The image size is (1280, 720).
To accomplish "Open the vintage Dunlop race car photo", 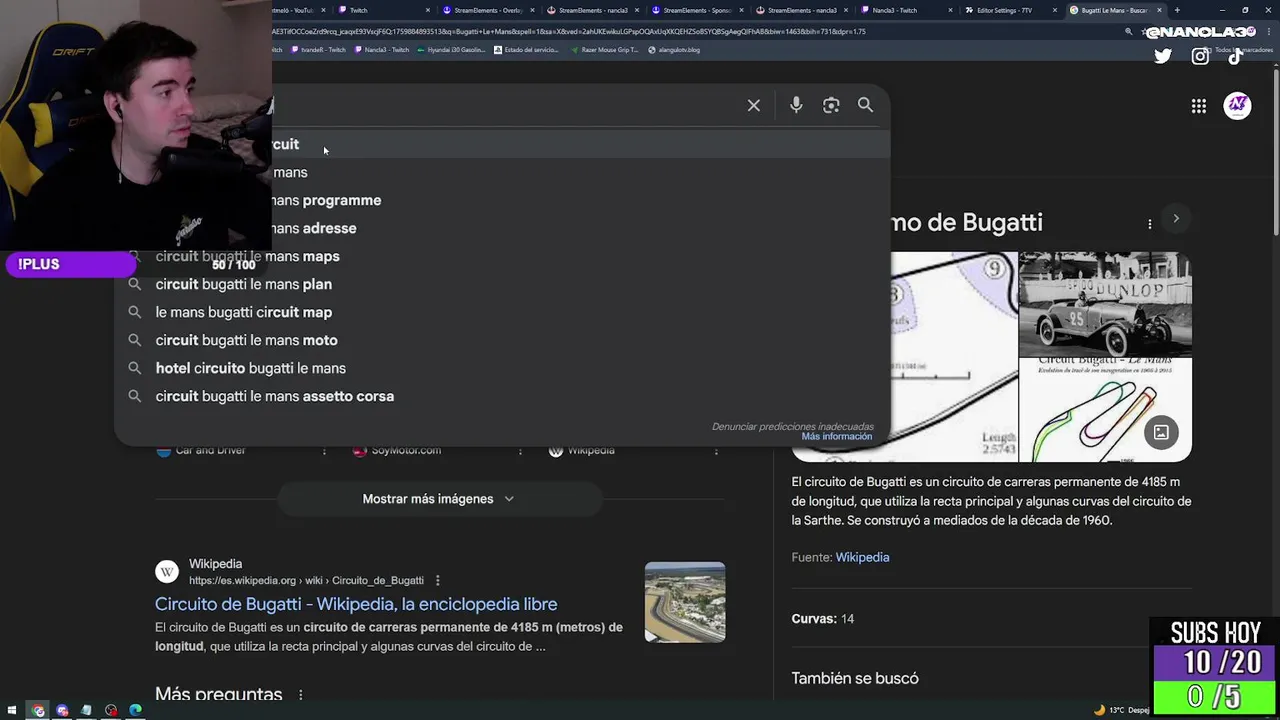I will [1105, 304].
